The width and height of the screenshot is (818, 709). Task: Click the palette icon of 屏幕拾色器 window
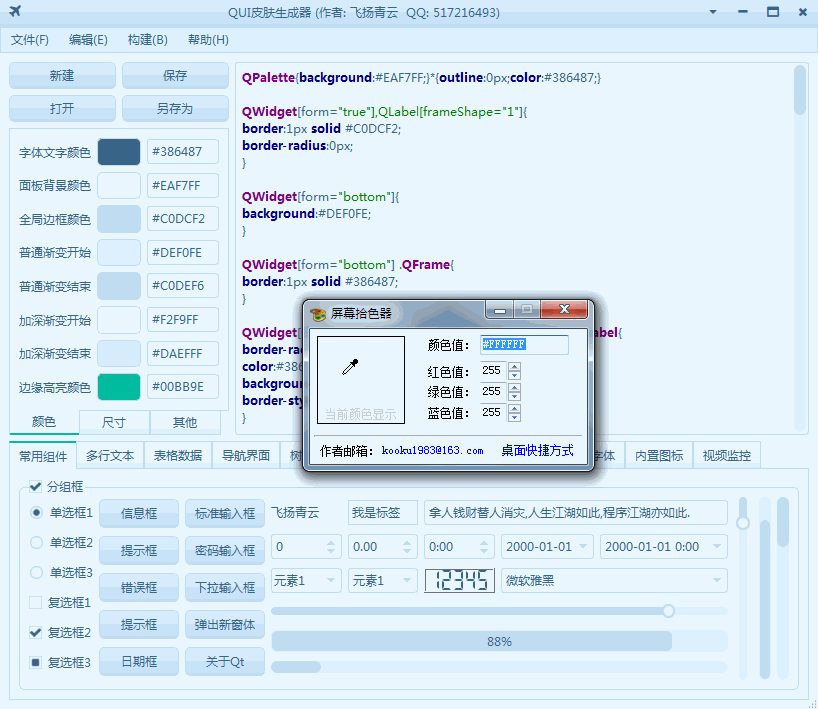(317, 314)
